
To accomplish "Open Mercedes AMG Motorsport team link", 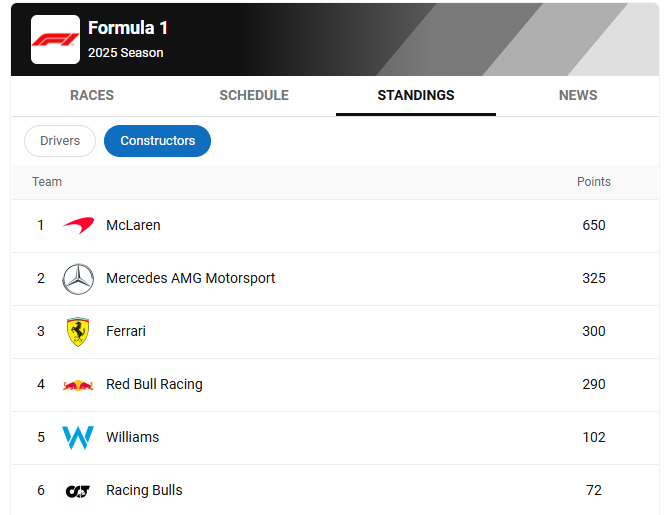I will 190,279.
